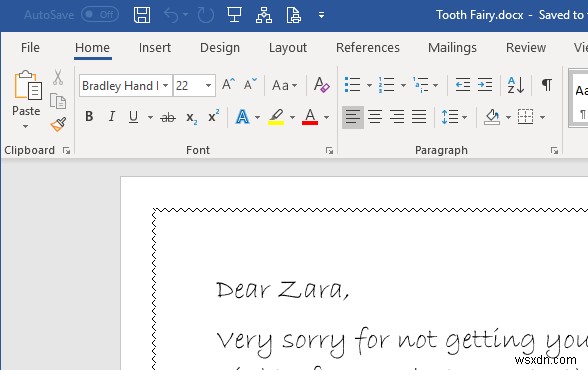The width and height of the screenshot is (588, 370).
Task: Switch to the Insert tab
Action: (x=154, y=48)
